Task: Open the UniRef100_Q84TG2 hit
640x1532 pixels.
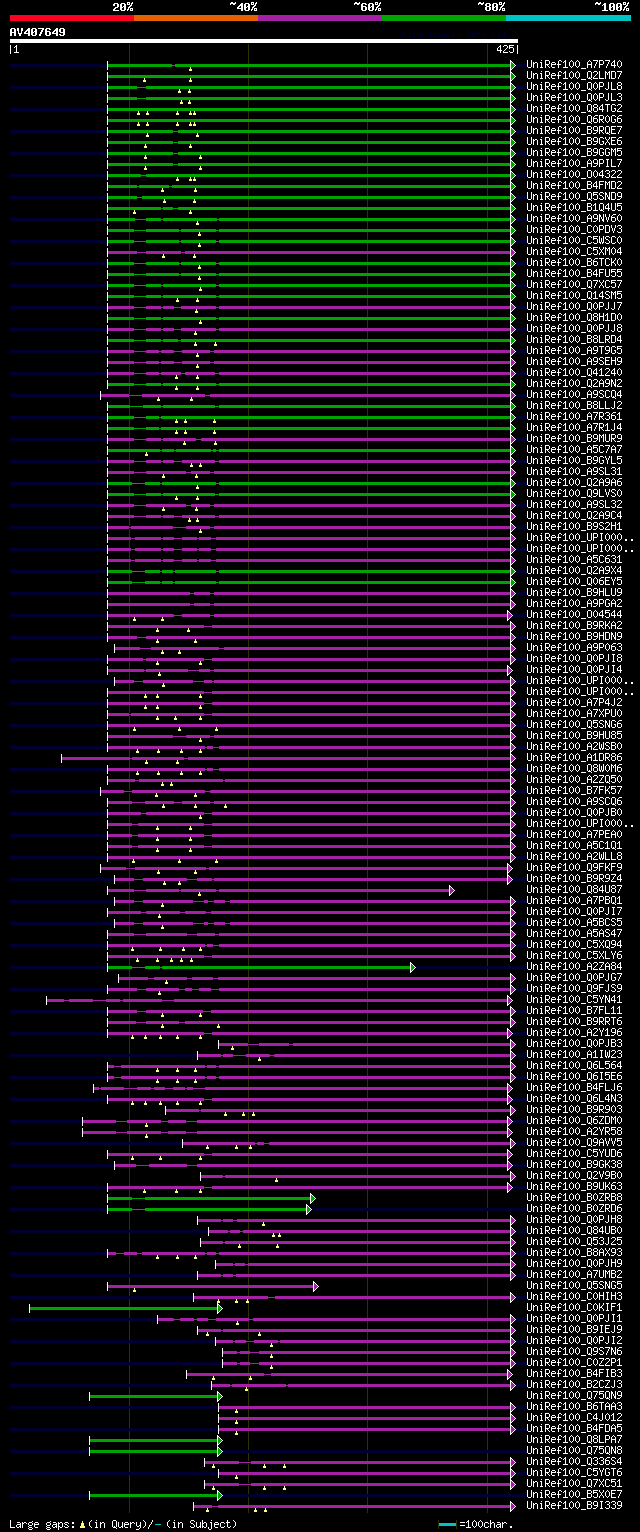Action: pyautogui.click(x=574, y=109)
